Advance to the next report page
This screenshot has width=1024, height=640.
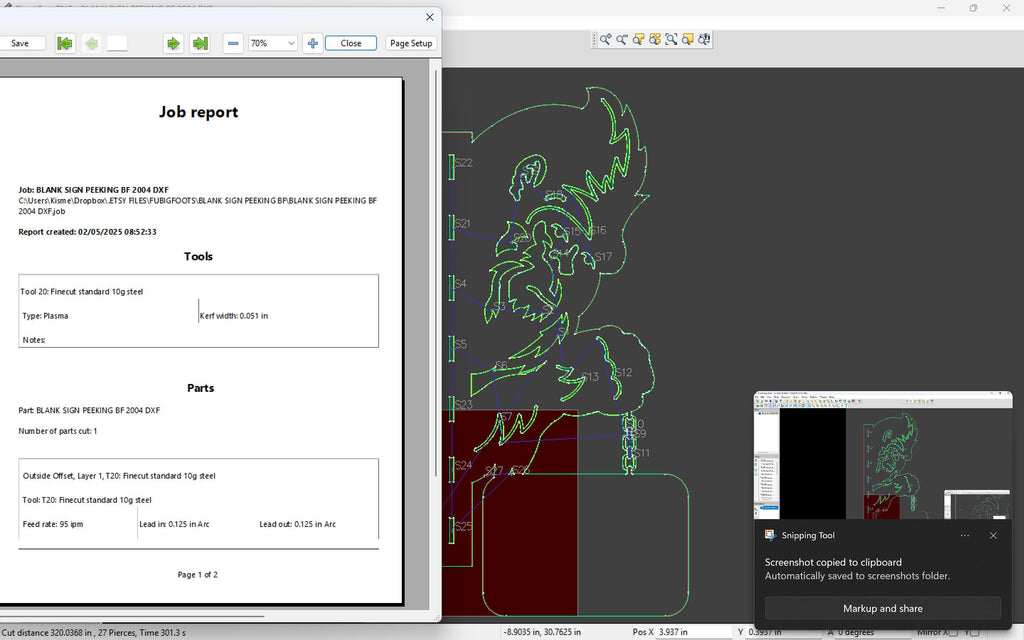click(173, 43)
